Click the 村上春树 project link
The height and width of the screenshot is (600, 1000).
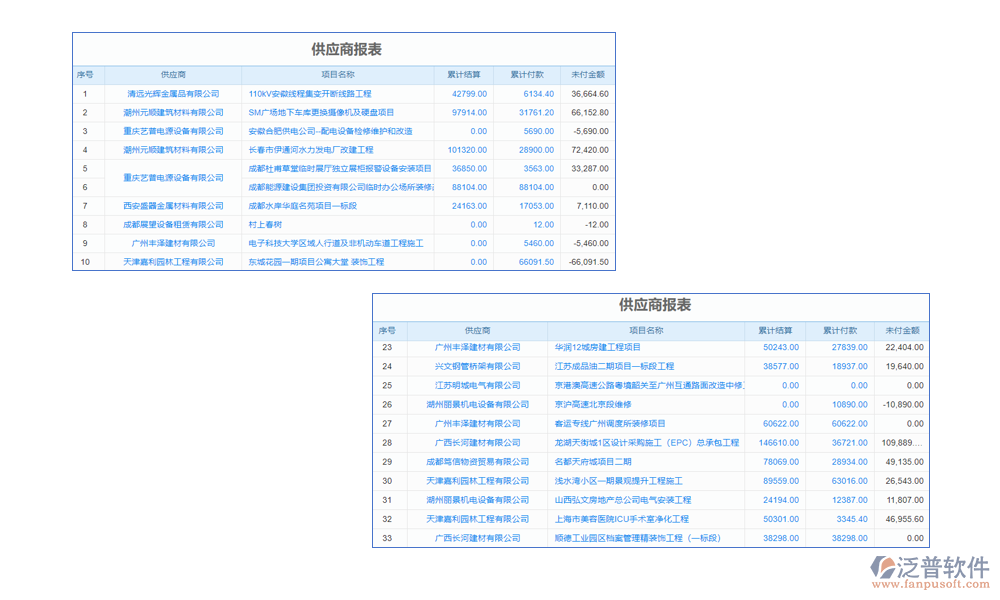tap(265, 224)
